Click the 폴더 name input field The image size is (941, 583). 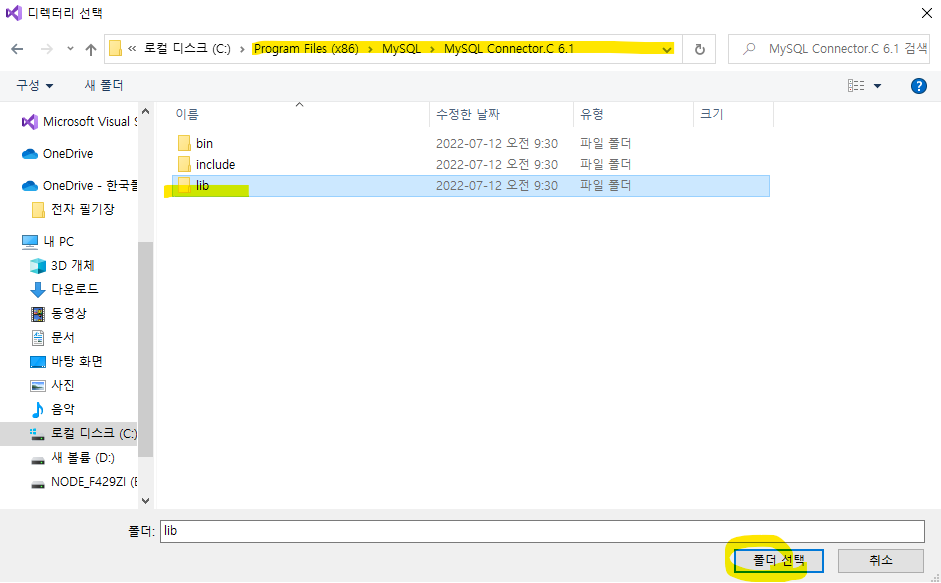(542, 531)
